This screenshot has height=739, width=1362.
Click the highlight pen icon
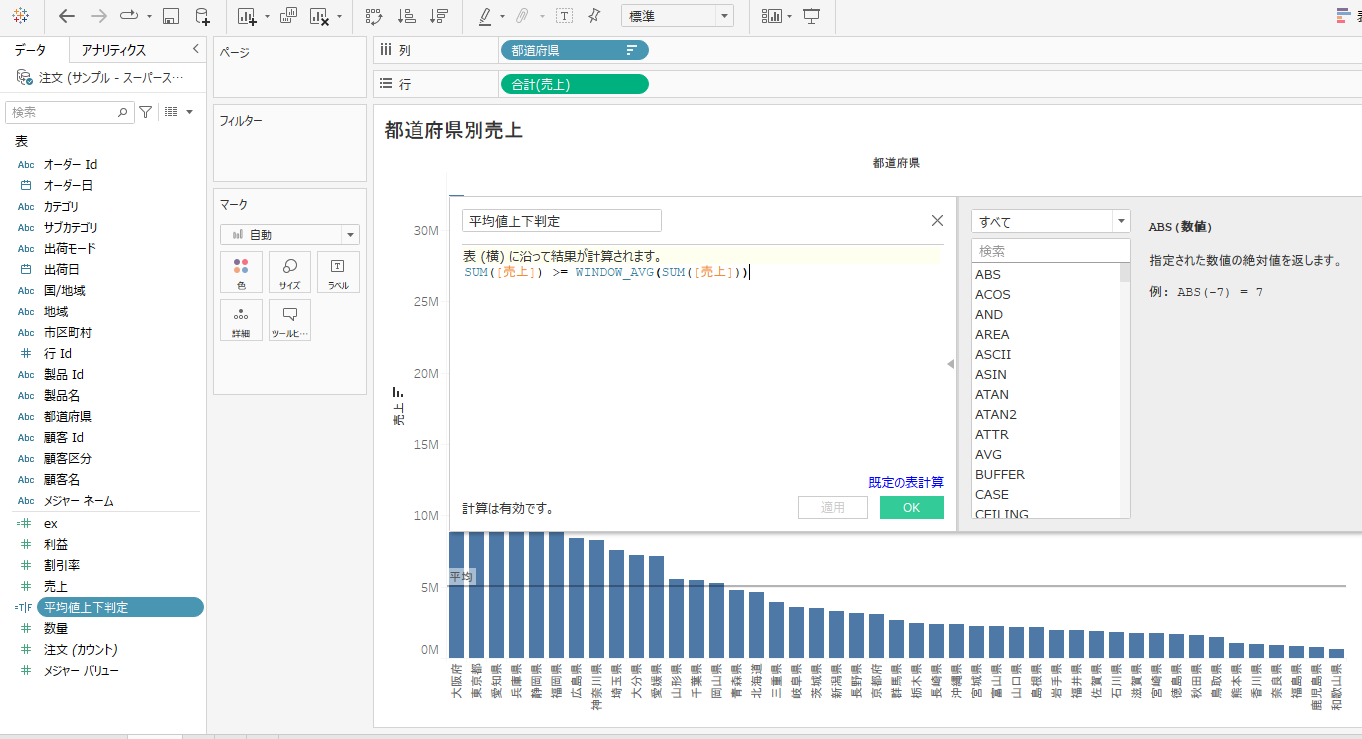click(x=484, y=16)
